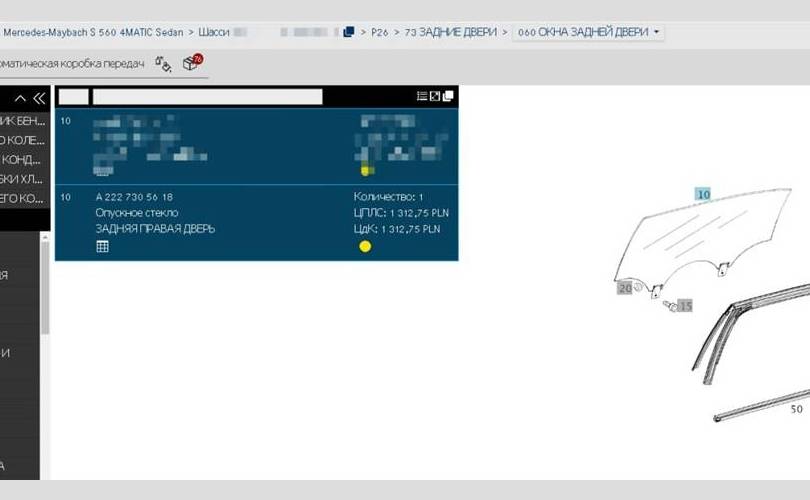The width and height of the screenshot is (810, 500).
Task: Select callout 15 next to the bolt
Action: (685, 305)
